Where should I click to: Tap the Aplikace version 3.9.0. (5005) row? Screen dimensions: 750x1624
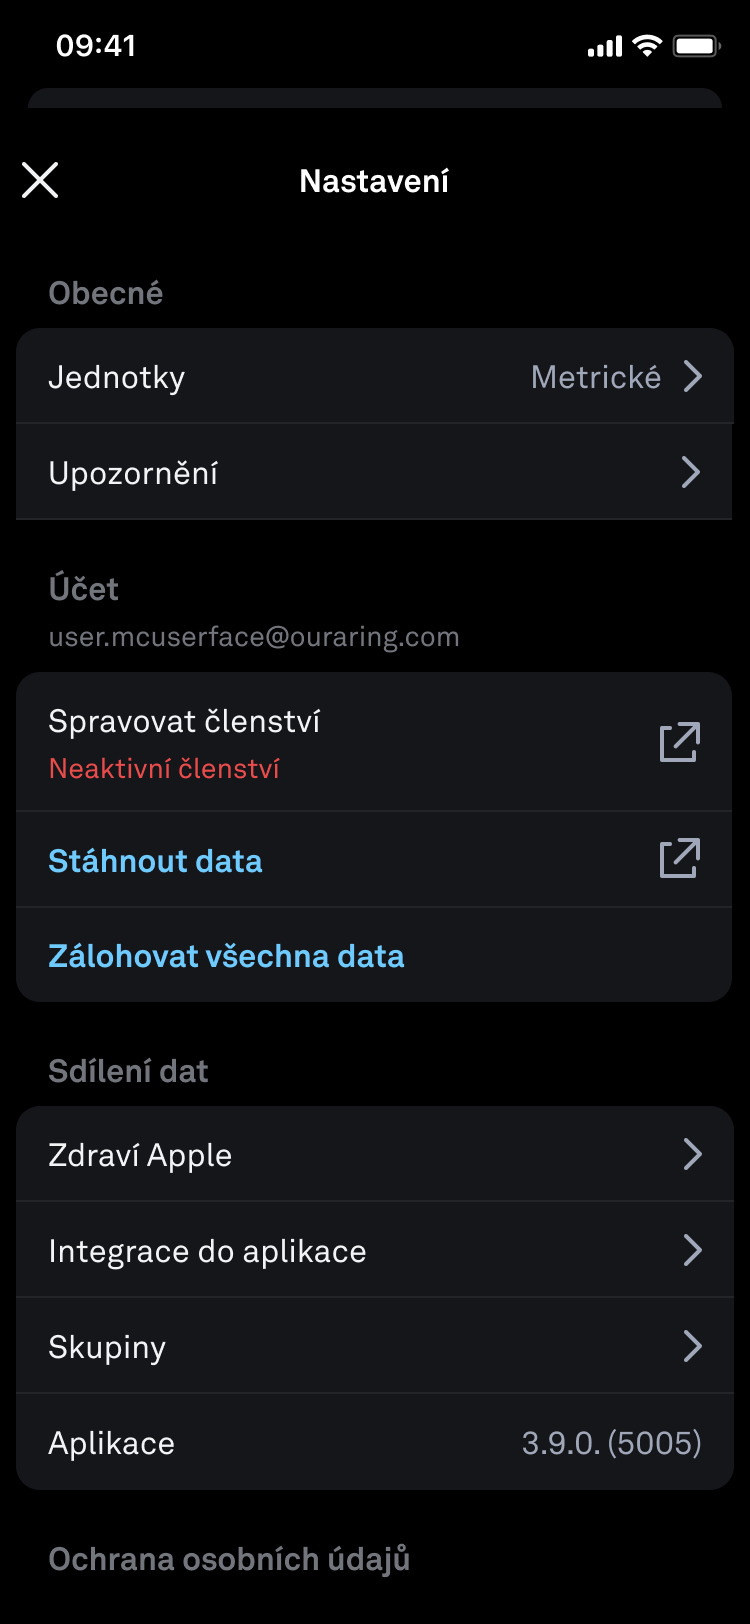click(374, 1443)
